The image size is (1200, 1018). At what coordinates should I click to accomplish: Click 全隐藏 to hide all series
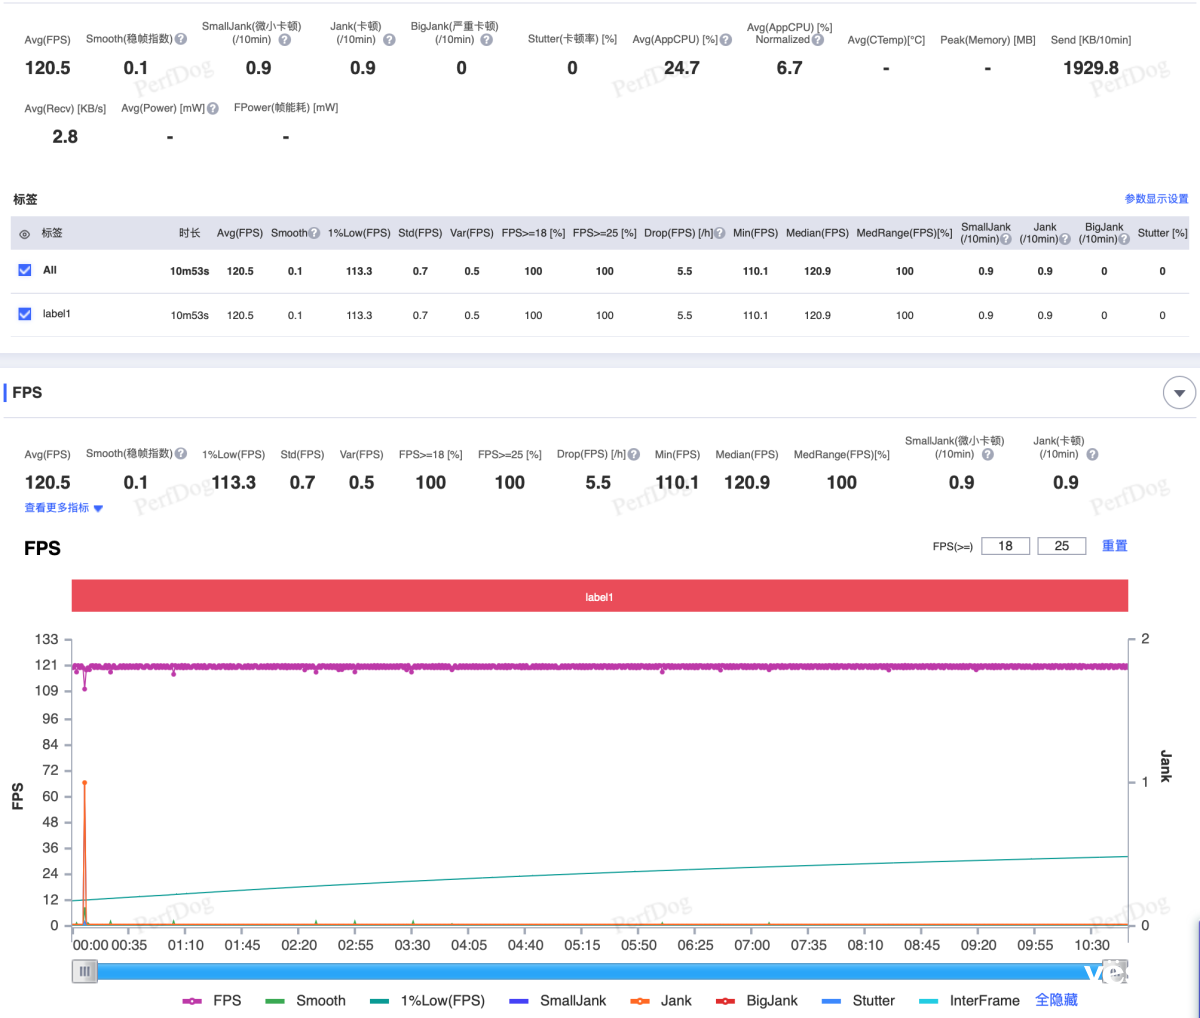pyautogui.click(x=1056, y=1000)
